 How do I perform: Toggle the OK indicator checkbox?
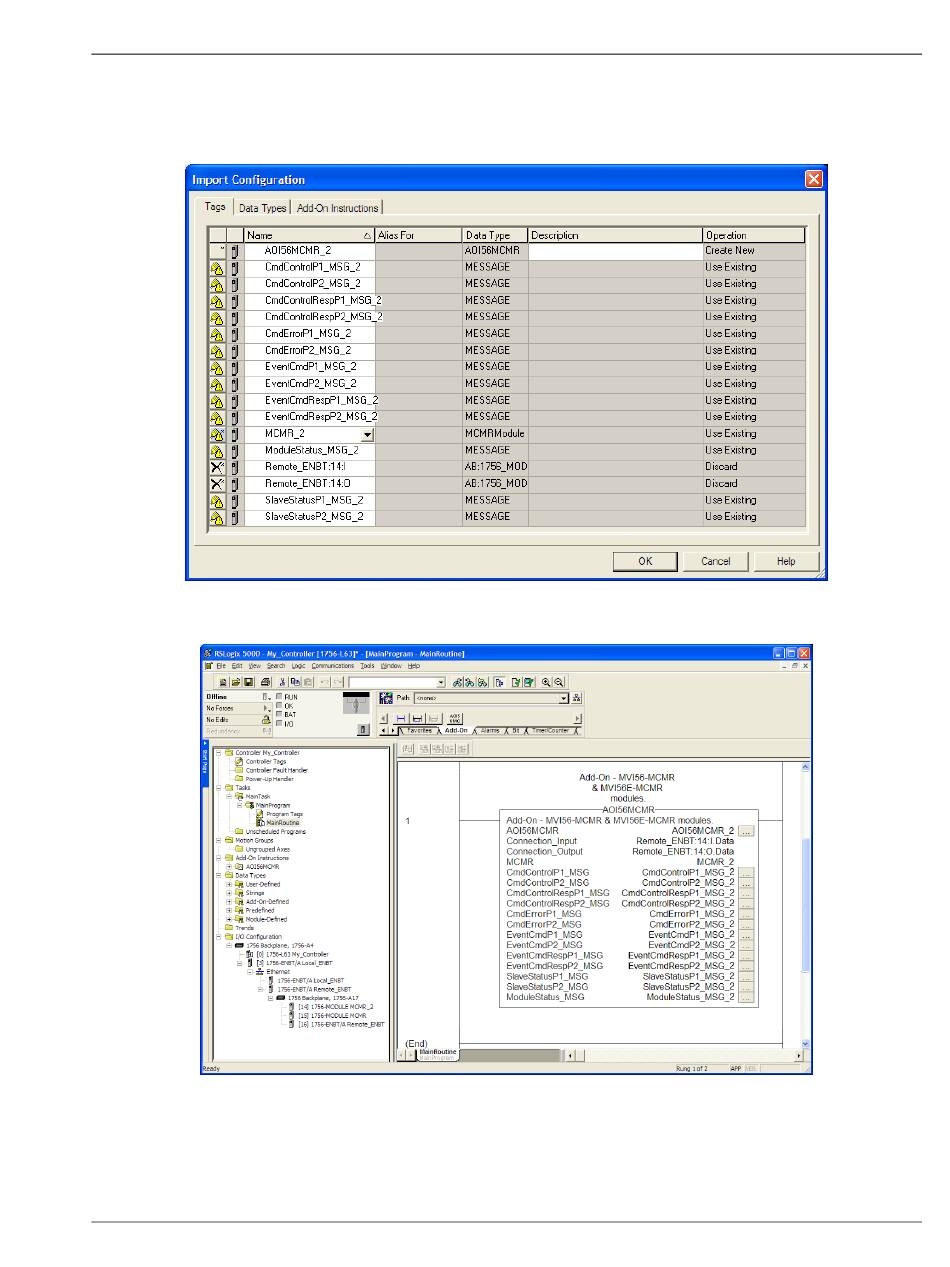(x=279, y=706)
